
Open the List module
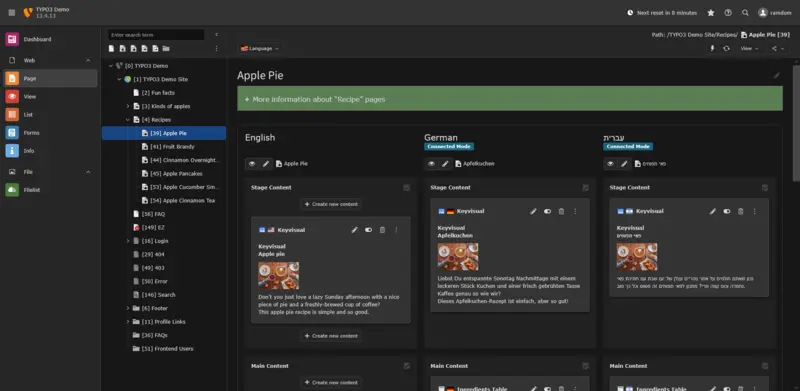coord(50,115)
